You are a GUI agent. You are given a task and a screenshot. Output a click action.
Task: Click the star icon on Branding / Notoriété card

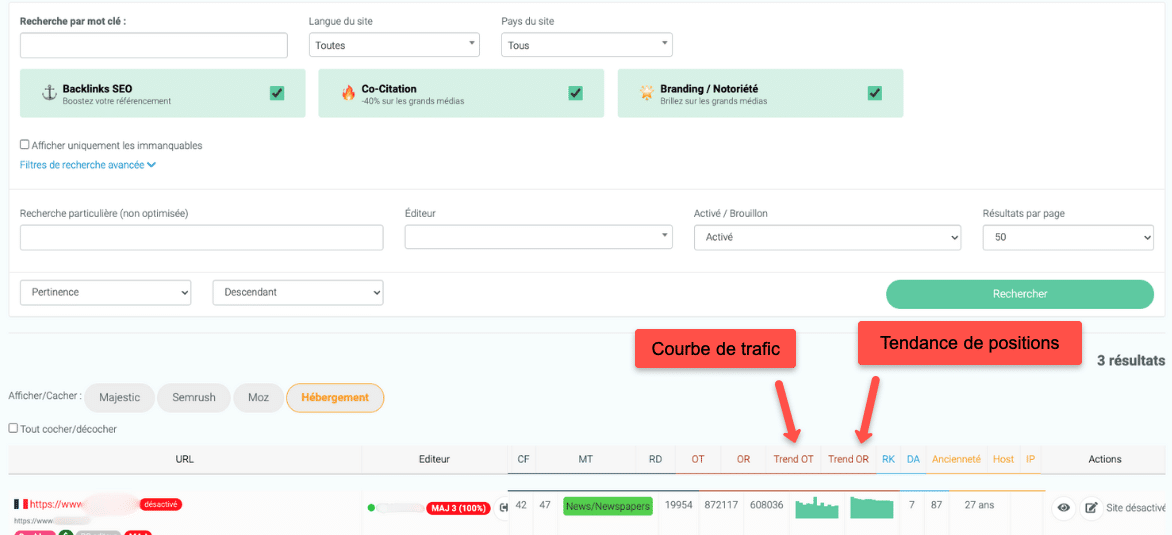[647, 93]
